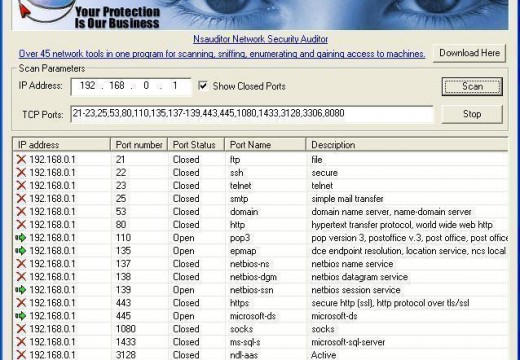This screenshot has height=360, width=520.
Task: Click the closed X icon on https row
Action: click(21, 303)
